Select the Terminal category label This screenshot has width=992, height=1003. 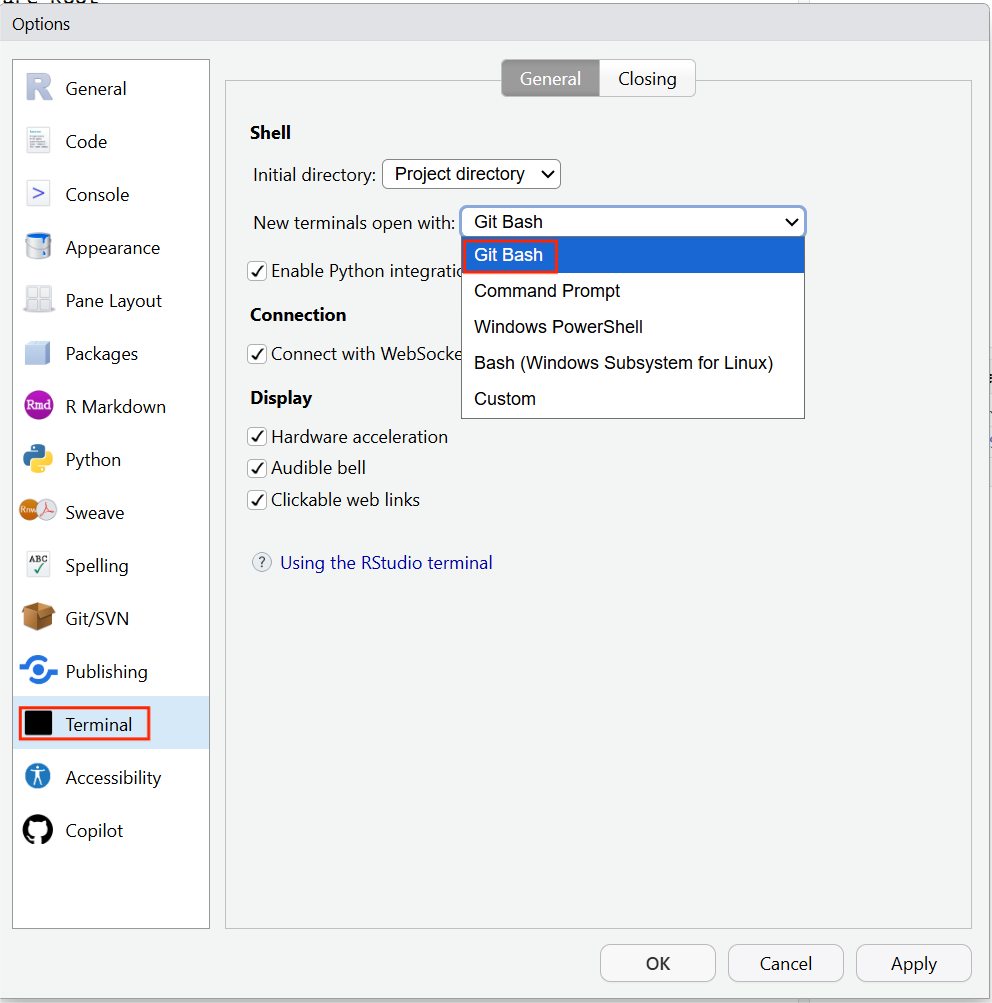click(98, 724)
